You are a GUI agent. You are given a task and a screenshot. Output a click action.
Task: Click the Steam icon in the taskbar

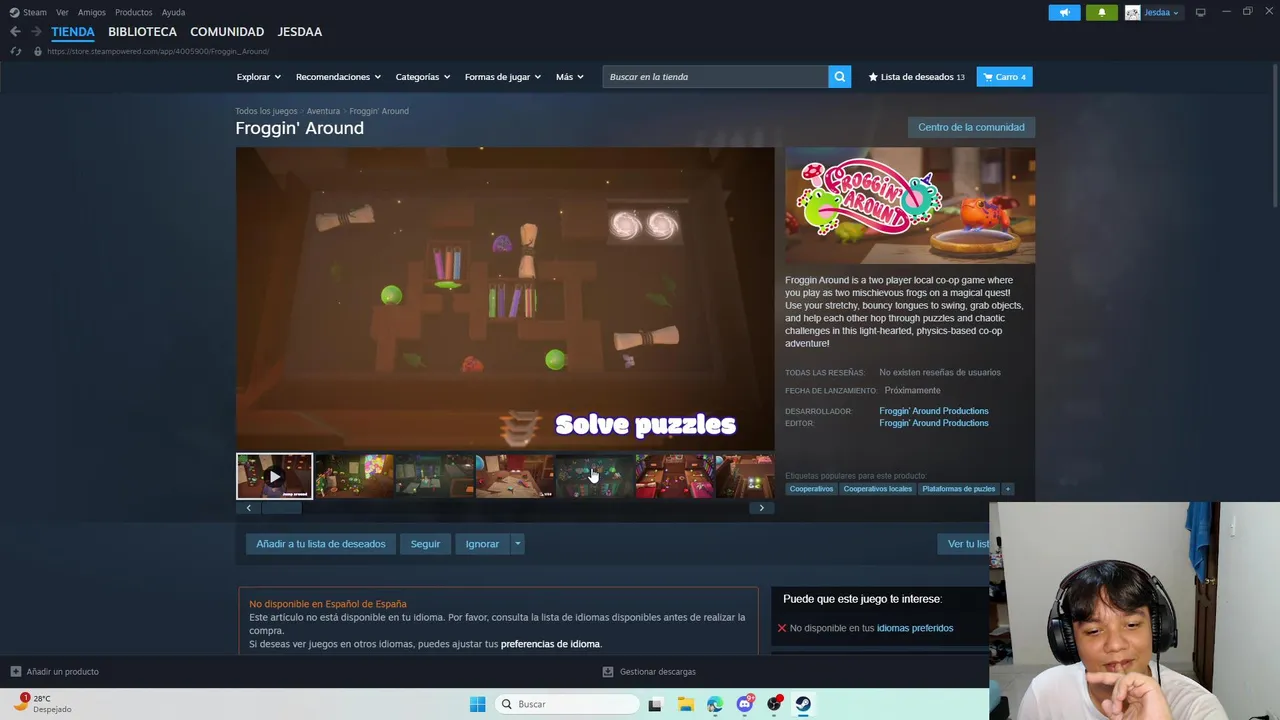click(803, 704)
